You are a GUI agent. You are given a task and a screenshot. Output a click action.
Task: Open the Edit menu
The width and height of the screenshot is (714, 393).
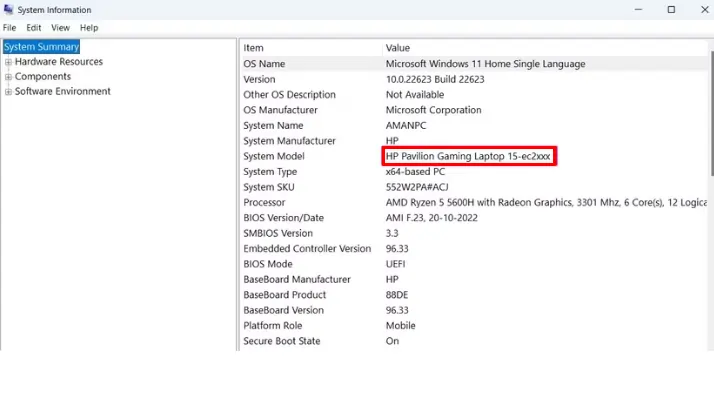click(34, 28)
